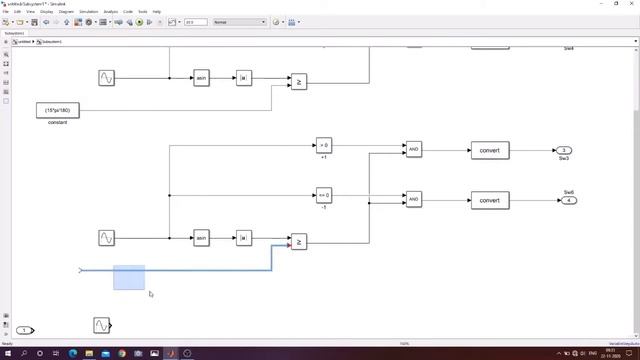Select the convert block feeding Sw6

point(490,200)
